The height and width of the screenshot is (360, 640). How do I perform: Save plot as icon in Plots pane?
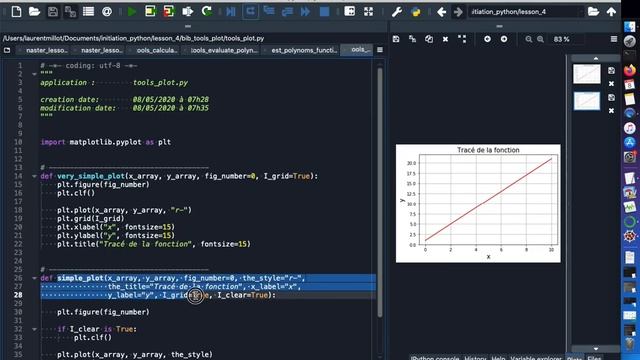pos(396,39)
